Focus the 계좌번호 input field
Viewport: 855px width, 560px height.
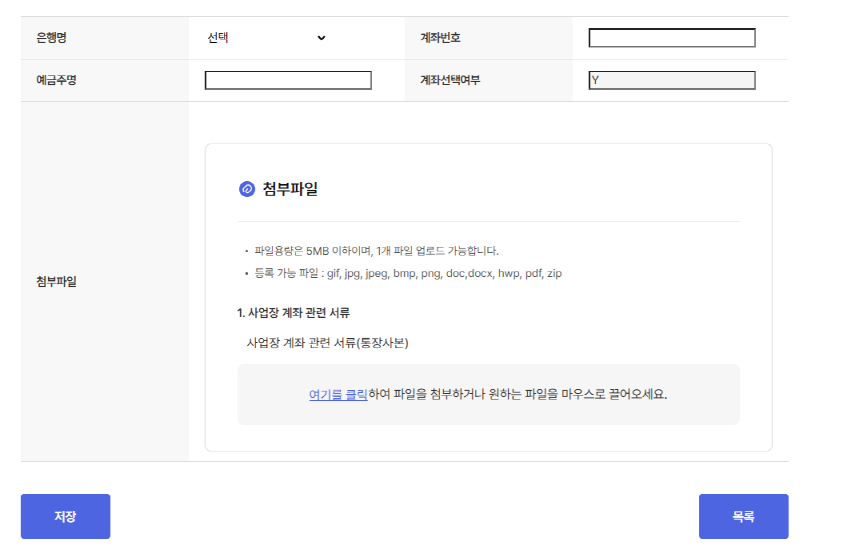pyautogui.click(x=671, y=38)
